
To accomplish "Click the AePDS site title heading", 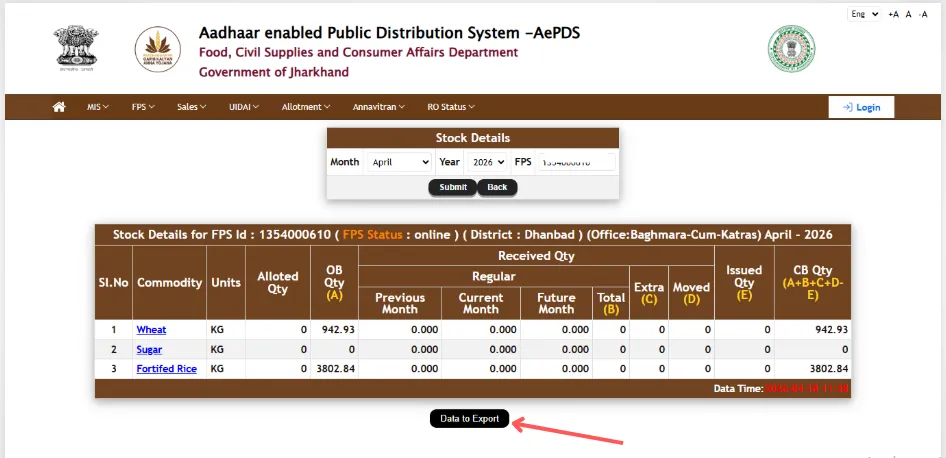I will pos(389,33).
